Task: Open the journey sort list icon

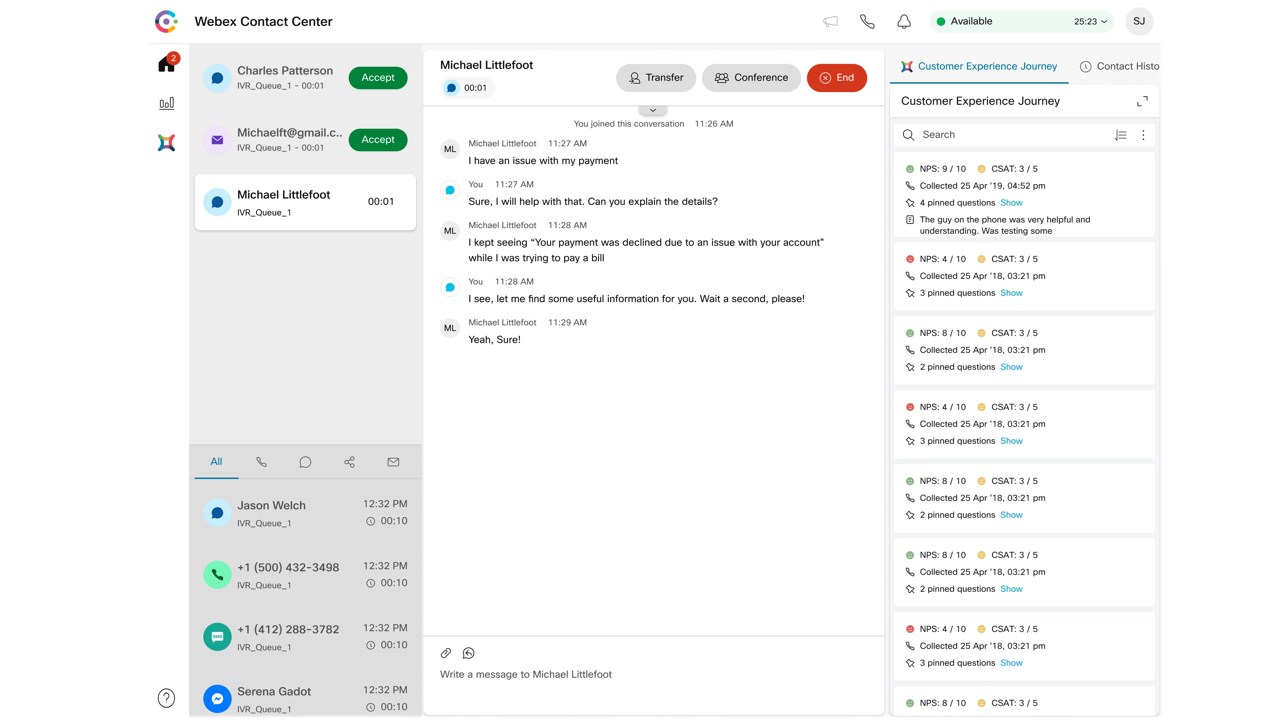Action: tap(1121, 135)
